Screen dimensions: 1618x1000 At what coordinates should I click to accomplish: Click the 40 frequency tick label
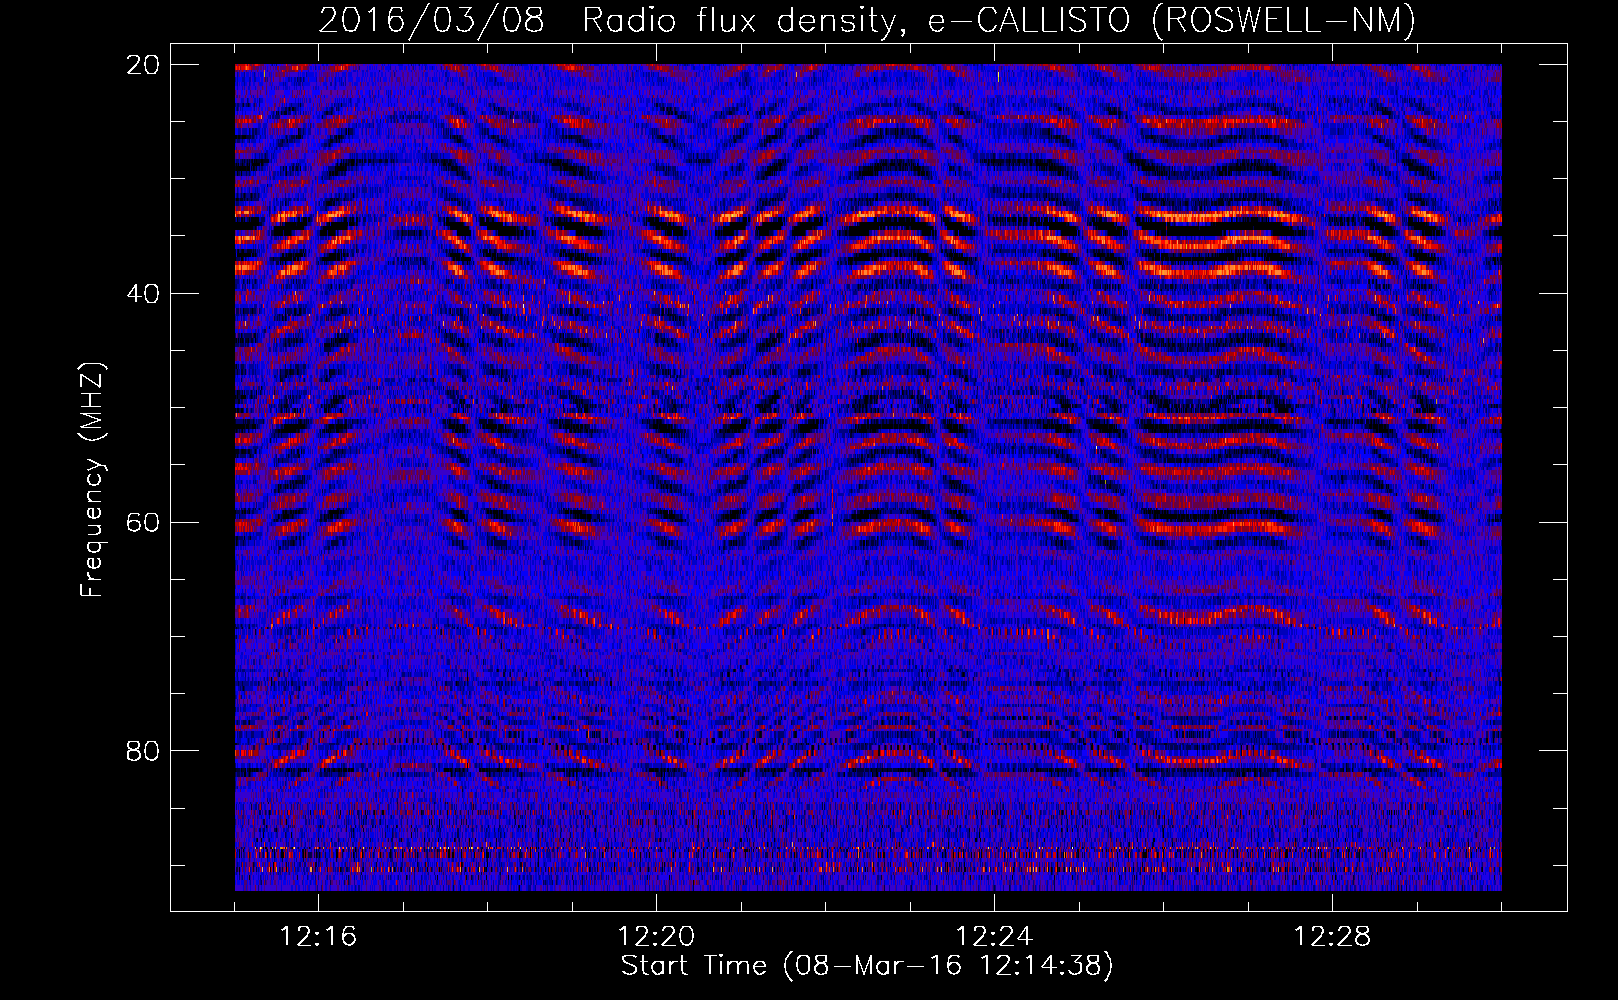tap(143, 293)
